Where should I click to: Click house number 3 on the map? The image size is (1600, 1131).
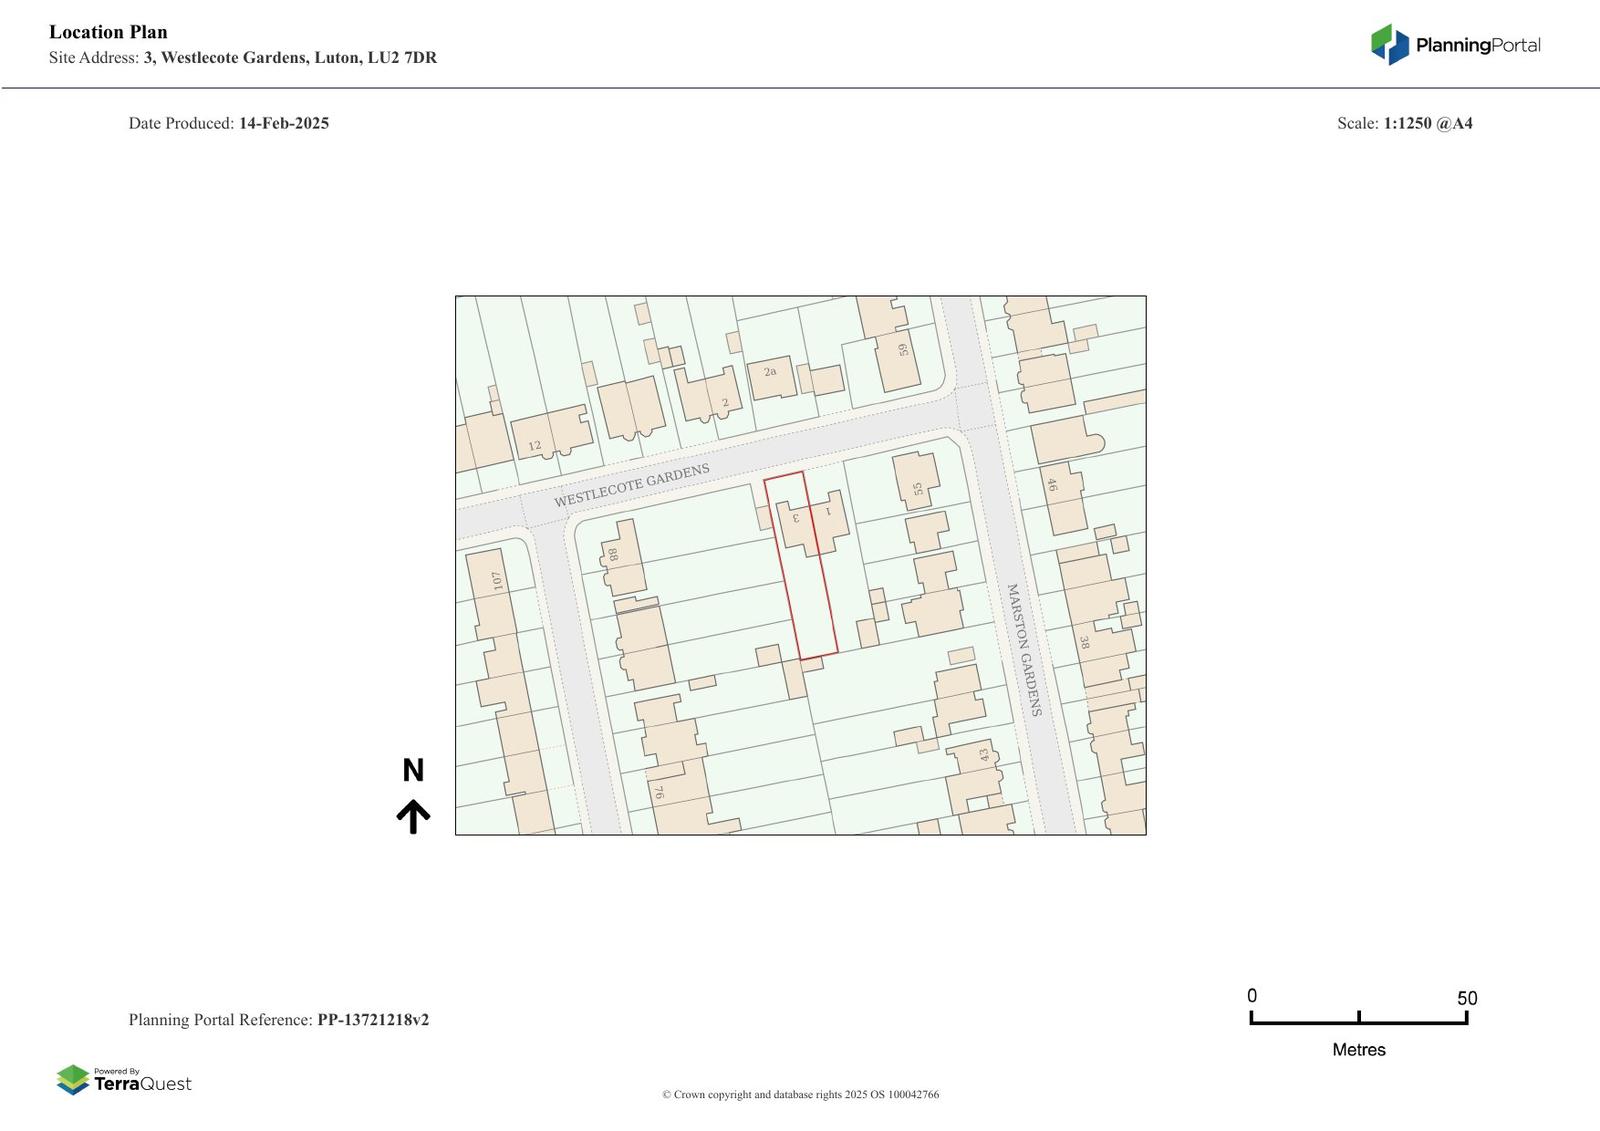tap(796, 518)
